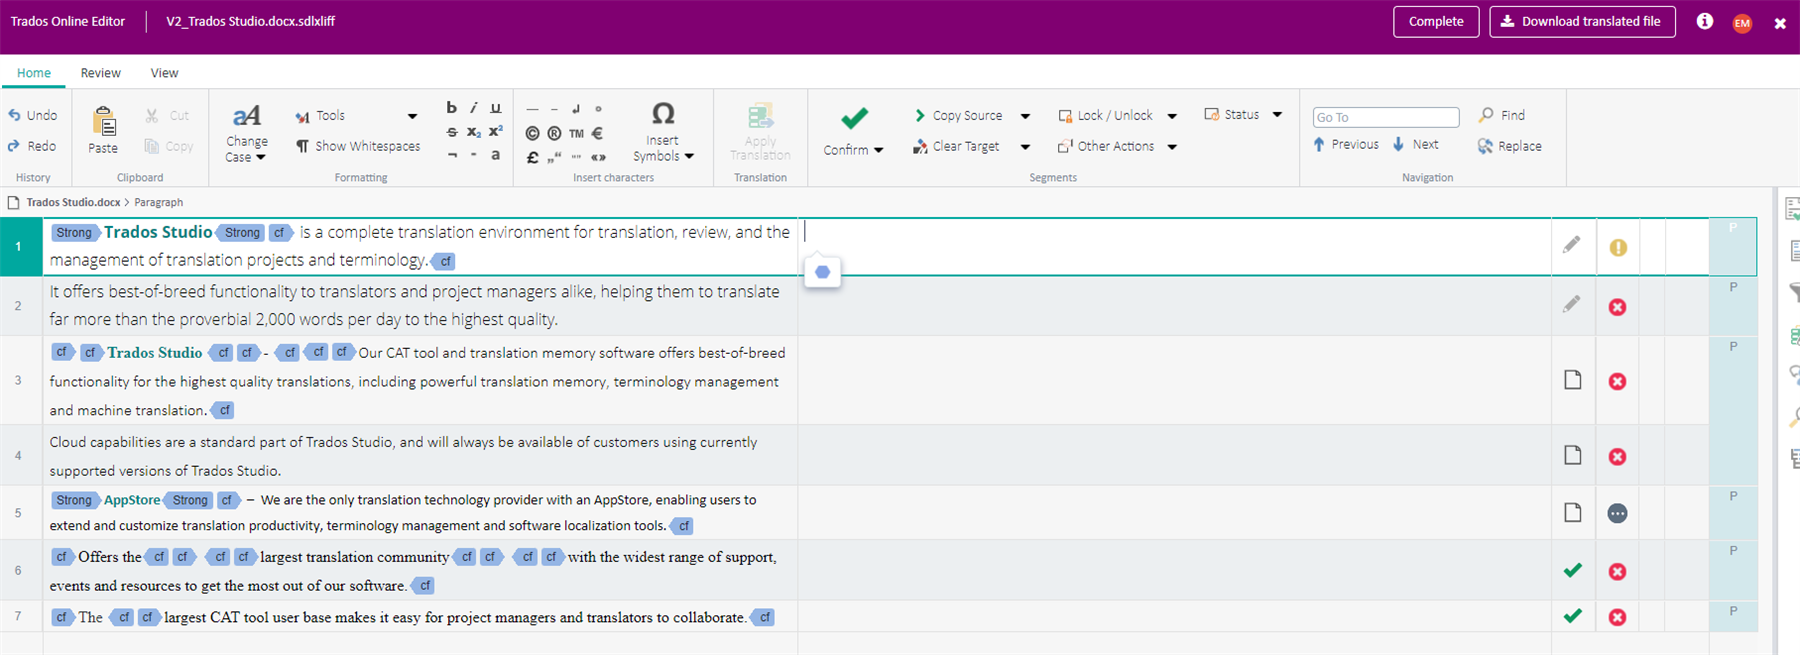
Task: Click Trados Studio.docx in the breadcrumb
Action: click(73, 202)
